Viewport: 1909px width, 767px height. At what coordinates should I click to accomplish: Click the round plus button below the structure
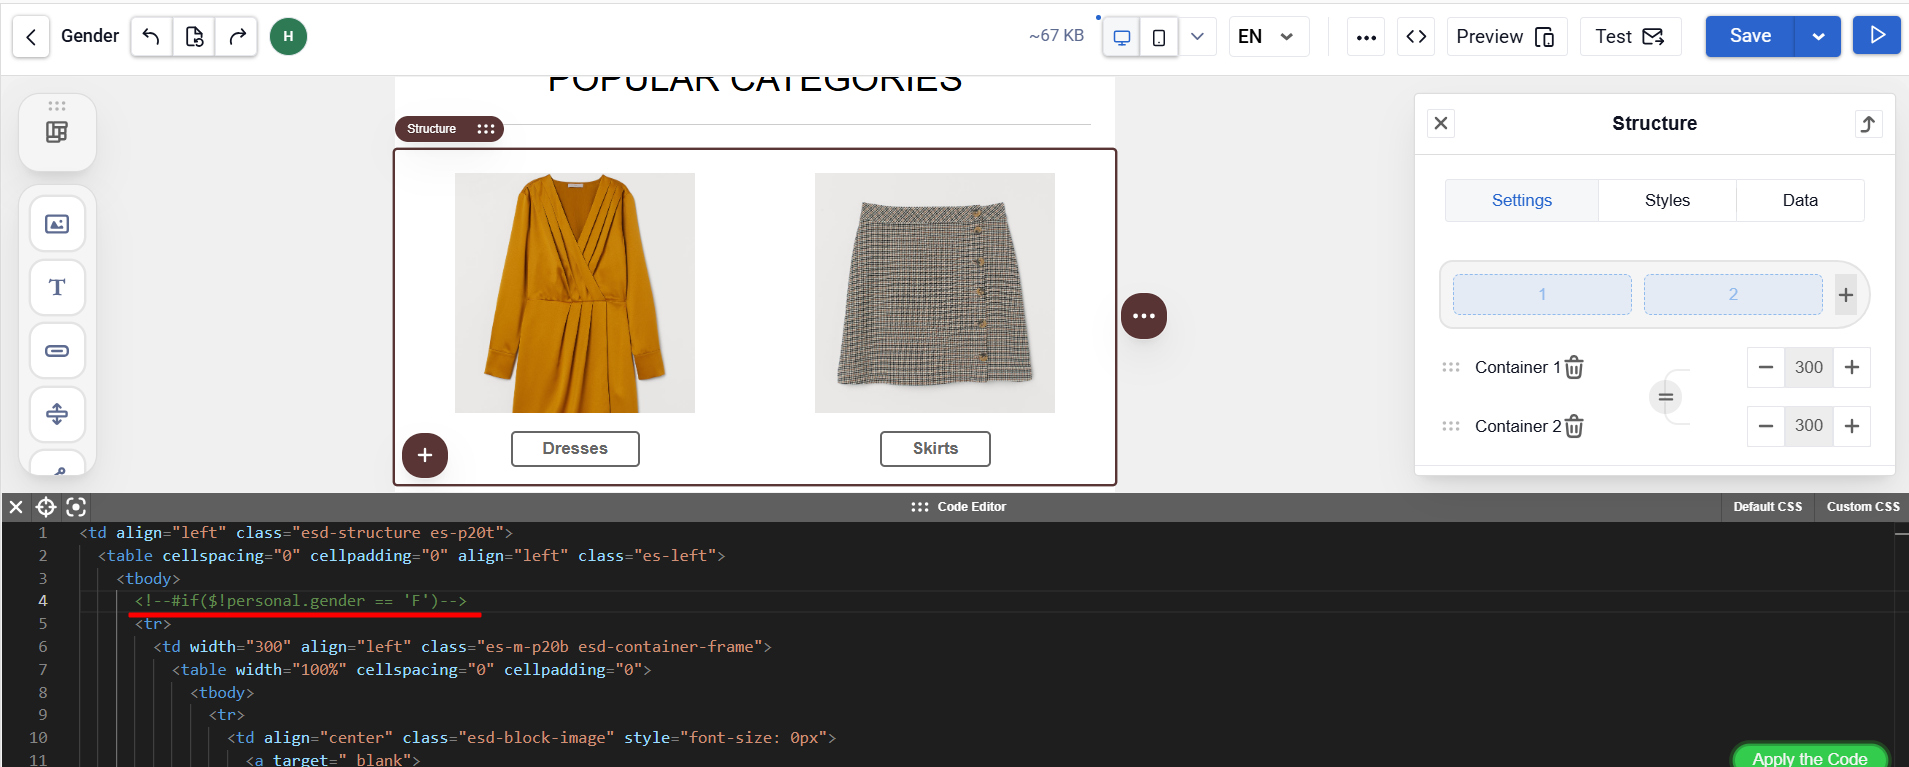(x=425, y=455)
